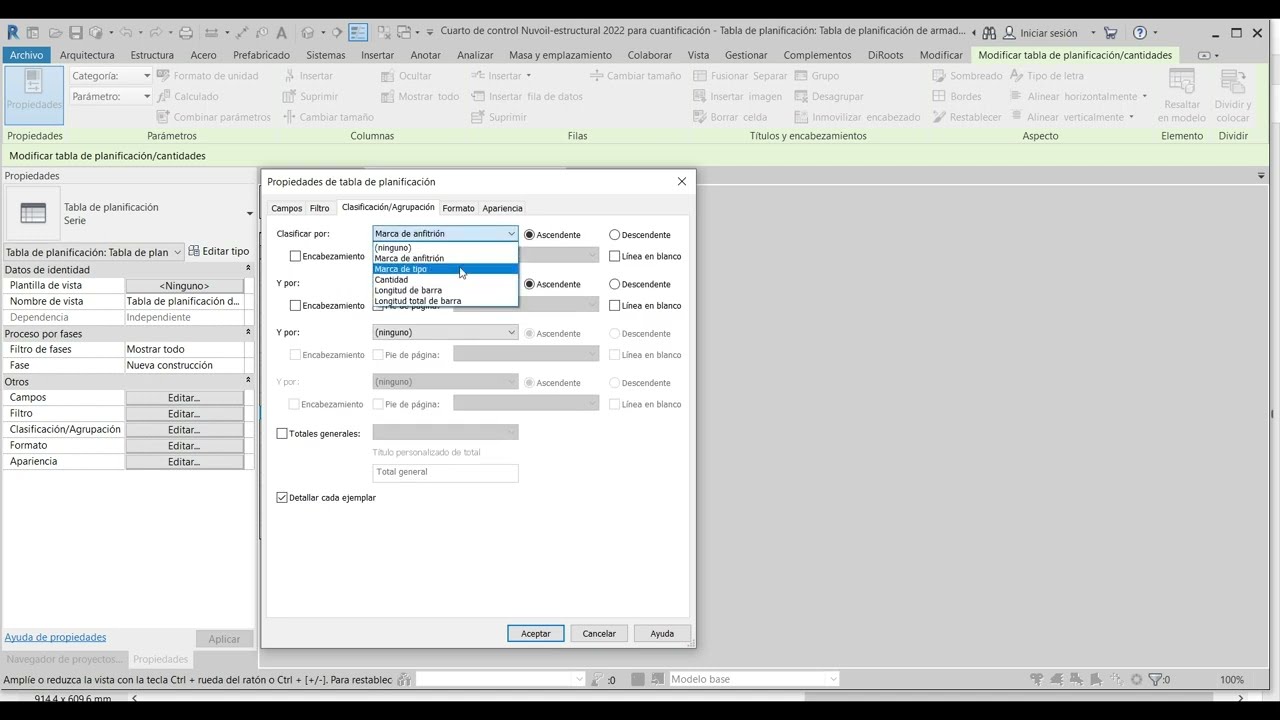Enable Encabezado checkbox under Clasificar por
The width and height of the screenshot is (1280, 720).
pyautogui.click(x=295, y=256)
